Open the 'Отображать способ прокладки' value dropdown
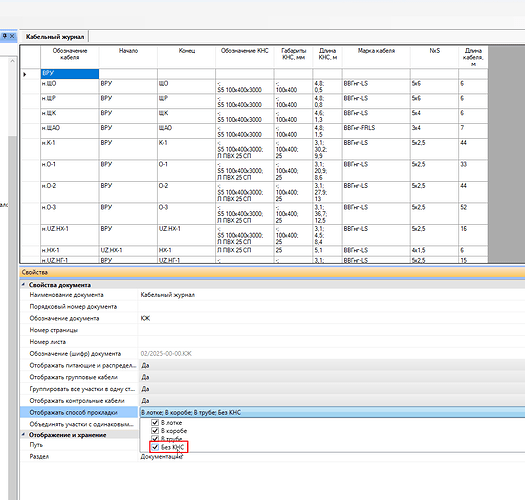This screenshot has width=525, height=500. click(332, 412)
